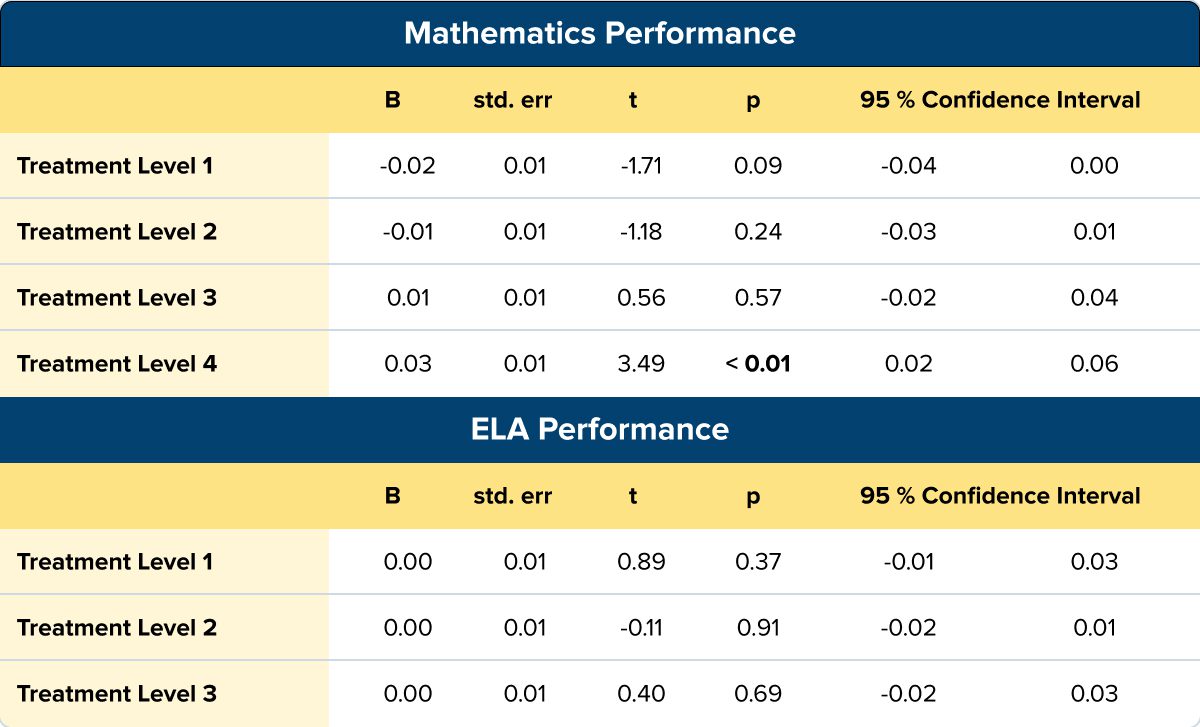Select the p-value 0.69 cell
Image resolution: width=1200 pixels, height=727 pixels.
pos(758,694)
